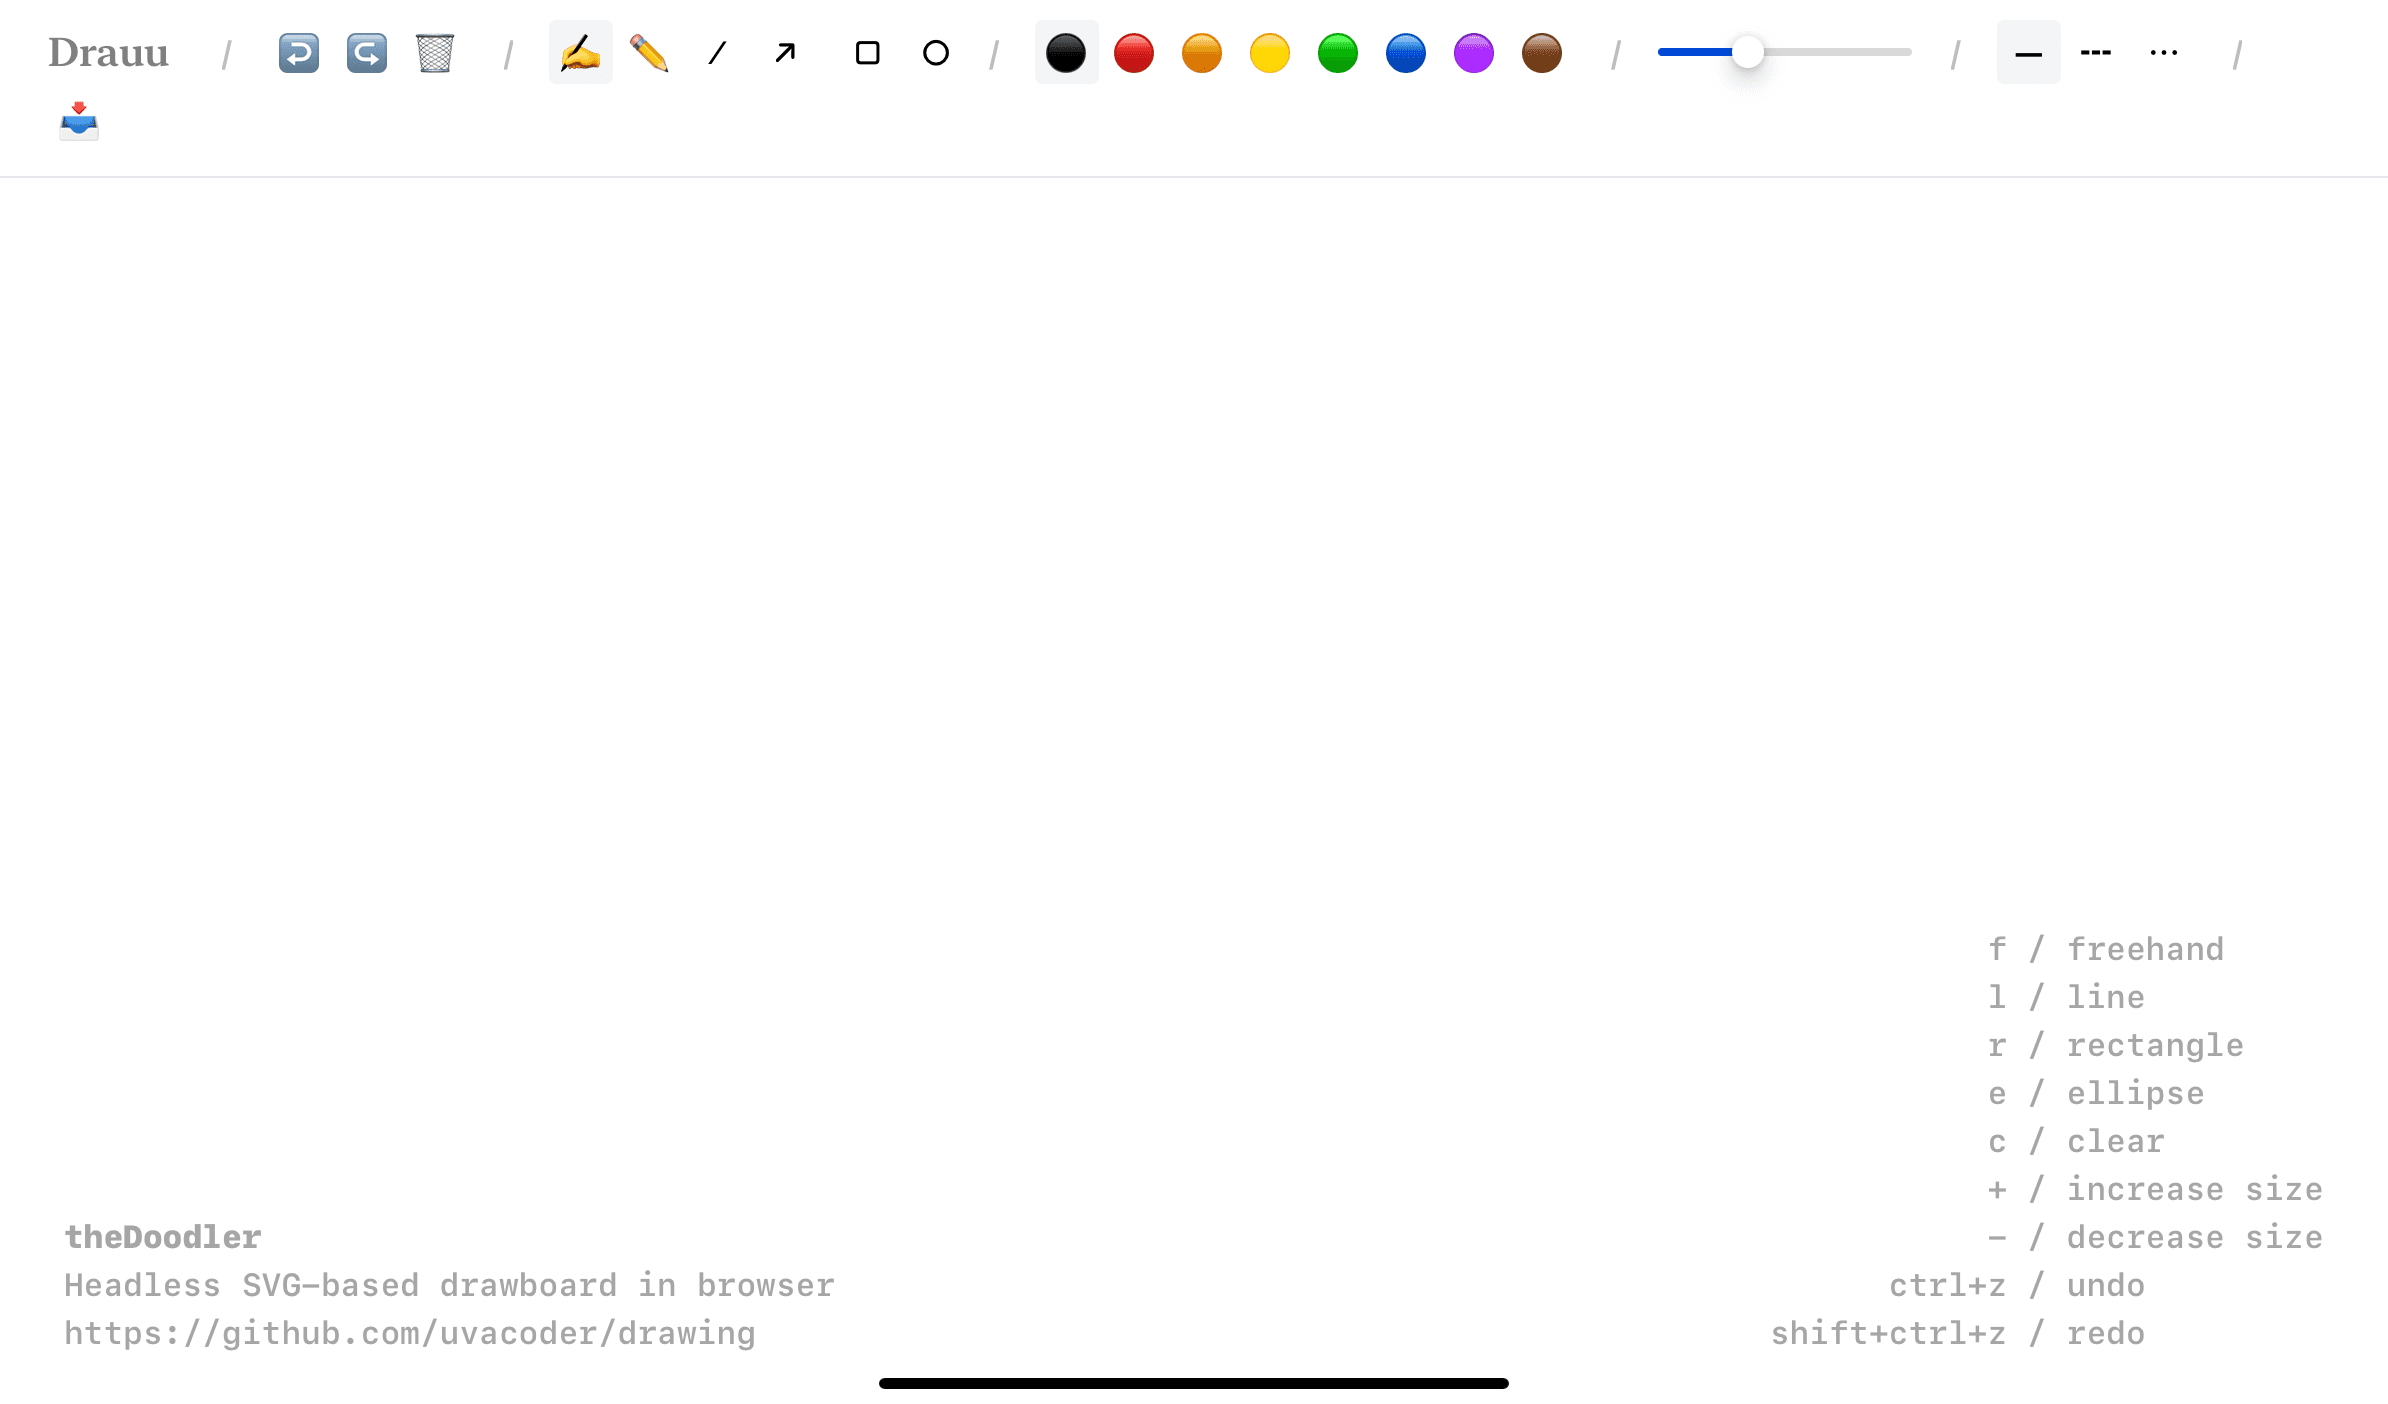Choose the dashed line style
The image size is (2388, 1404).
point(2096,52)
